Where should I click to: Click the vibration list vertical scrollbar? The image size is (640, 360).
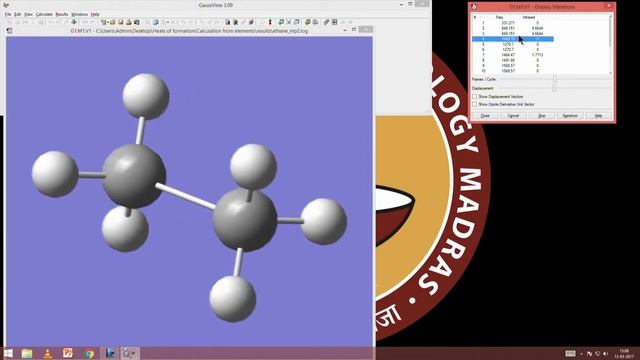pos(611,44)
